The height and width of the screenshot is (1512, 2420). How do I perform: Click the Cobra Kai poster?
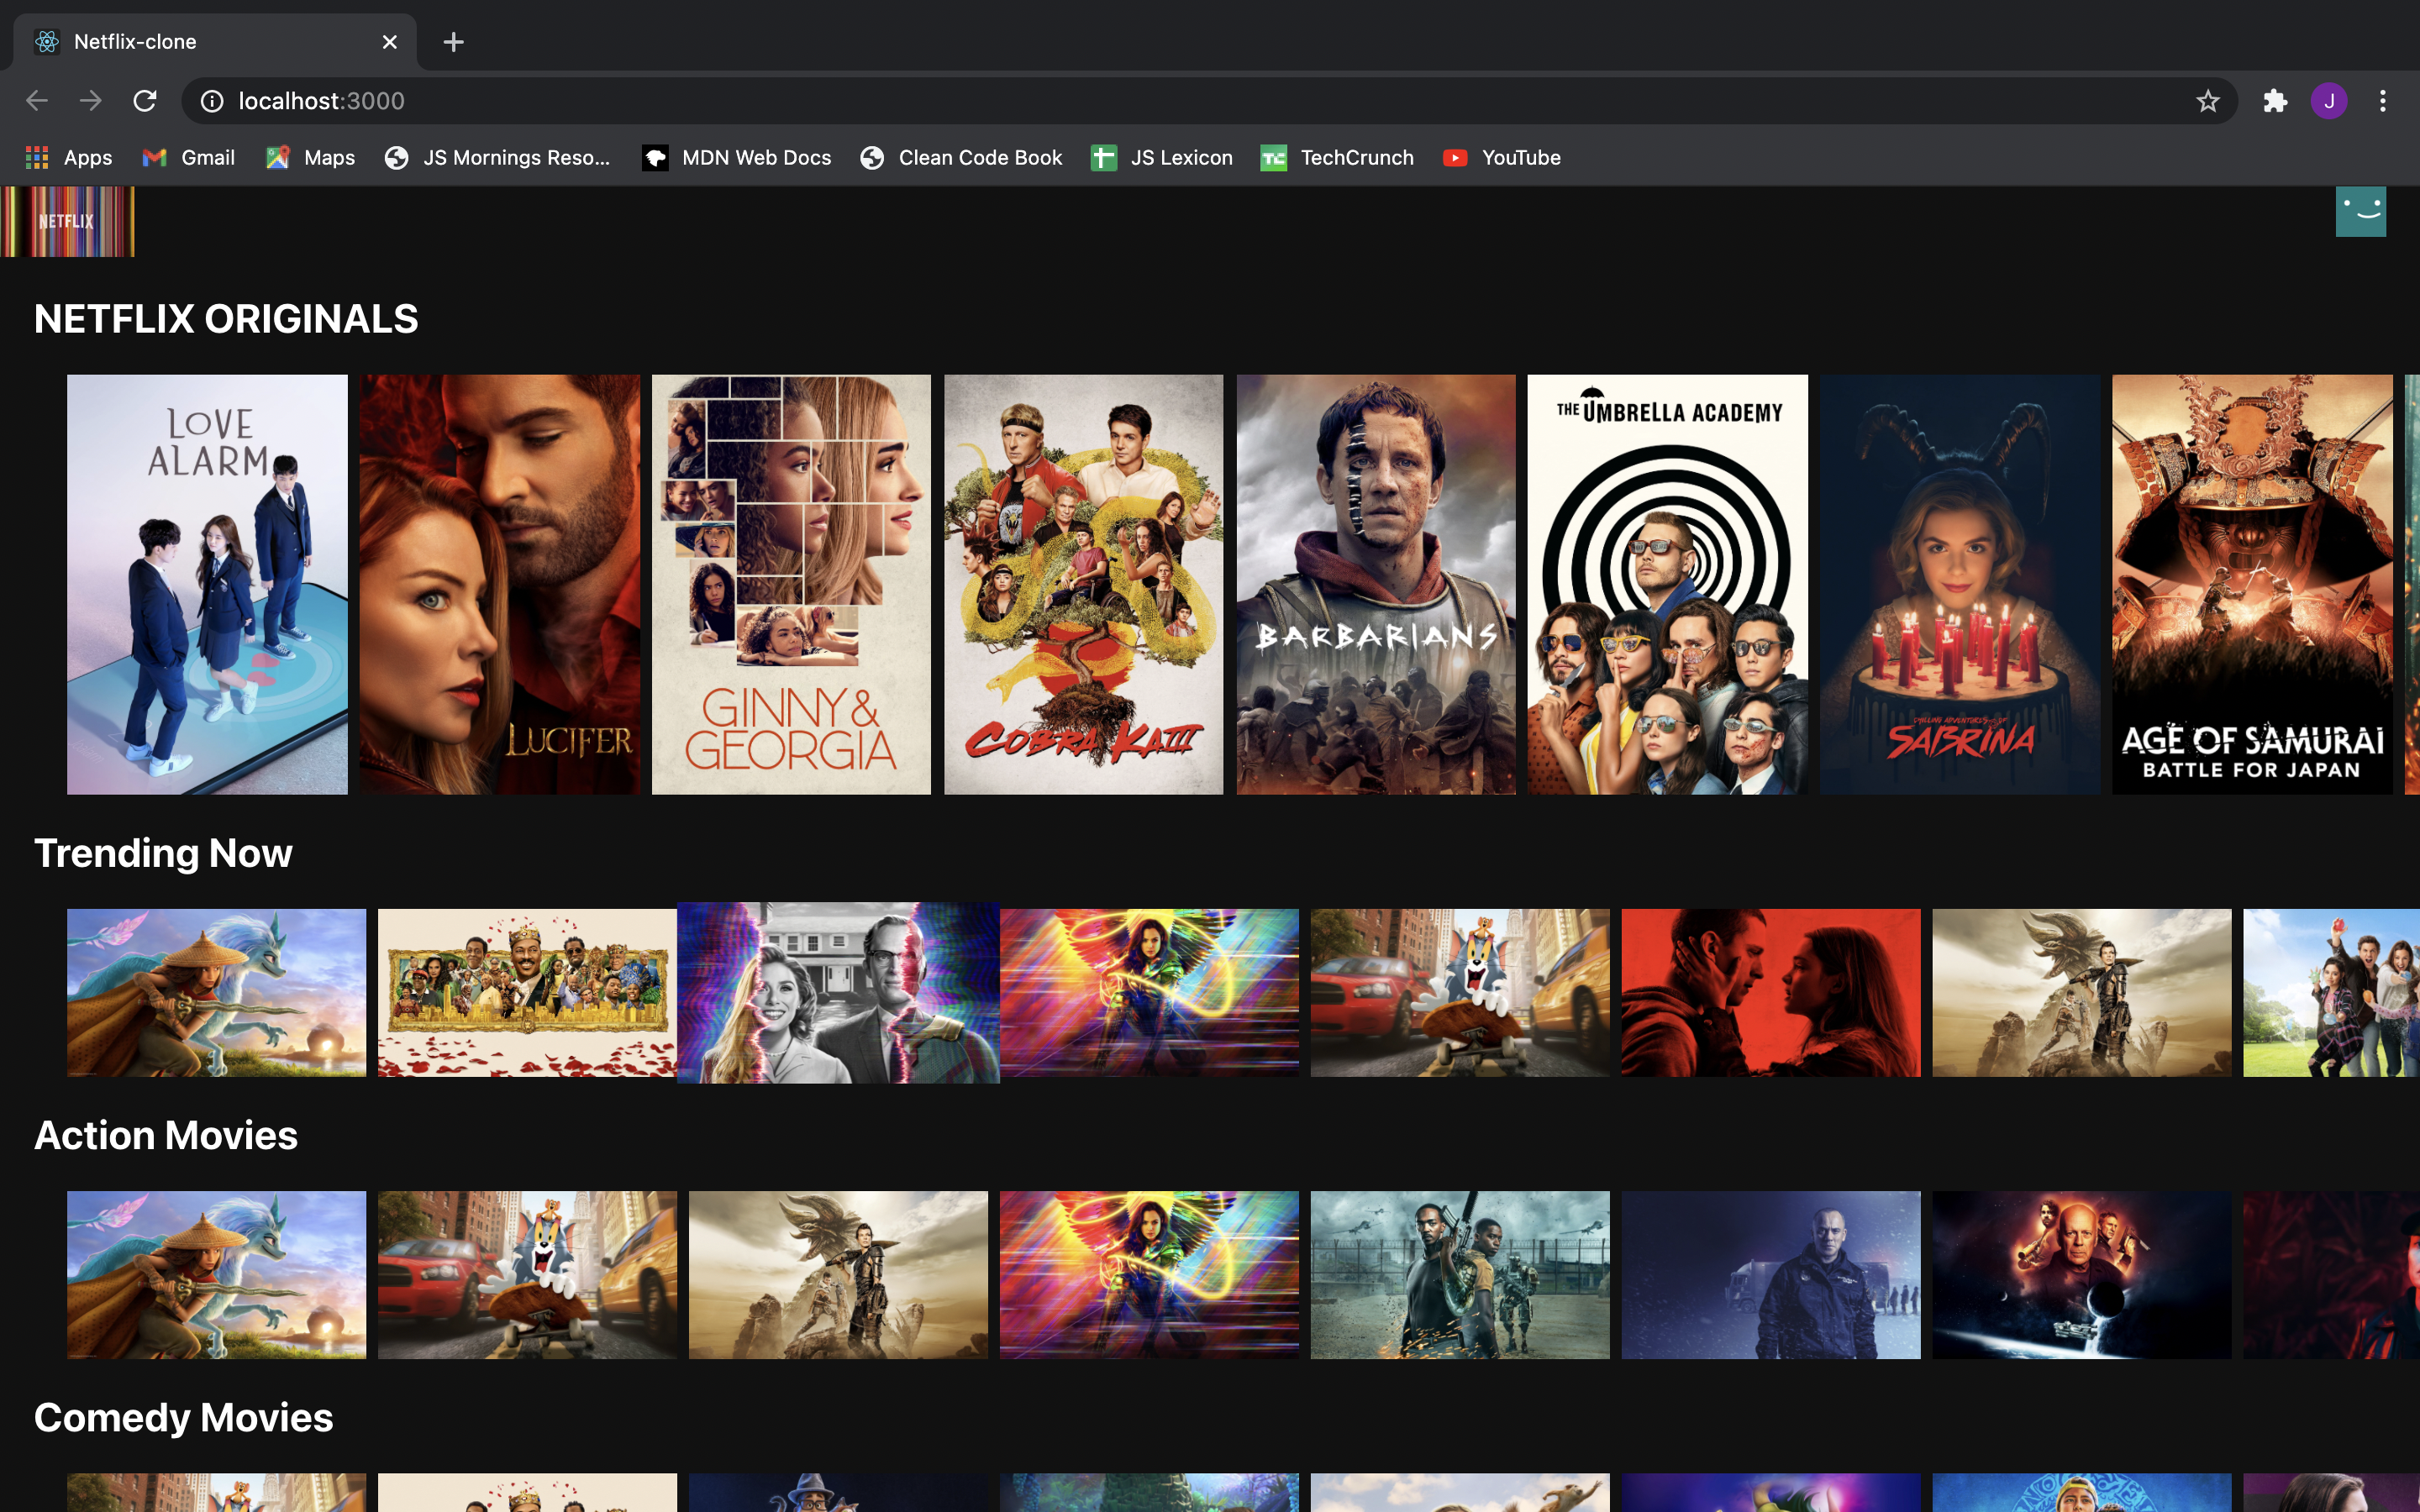click(1083, 584)
